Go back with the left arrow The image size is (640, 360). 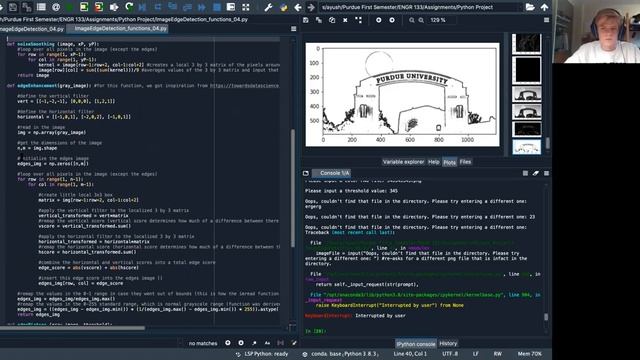[298, 7]
